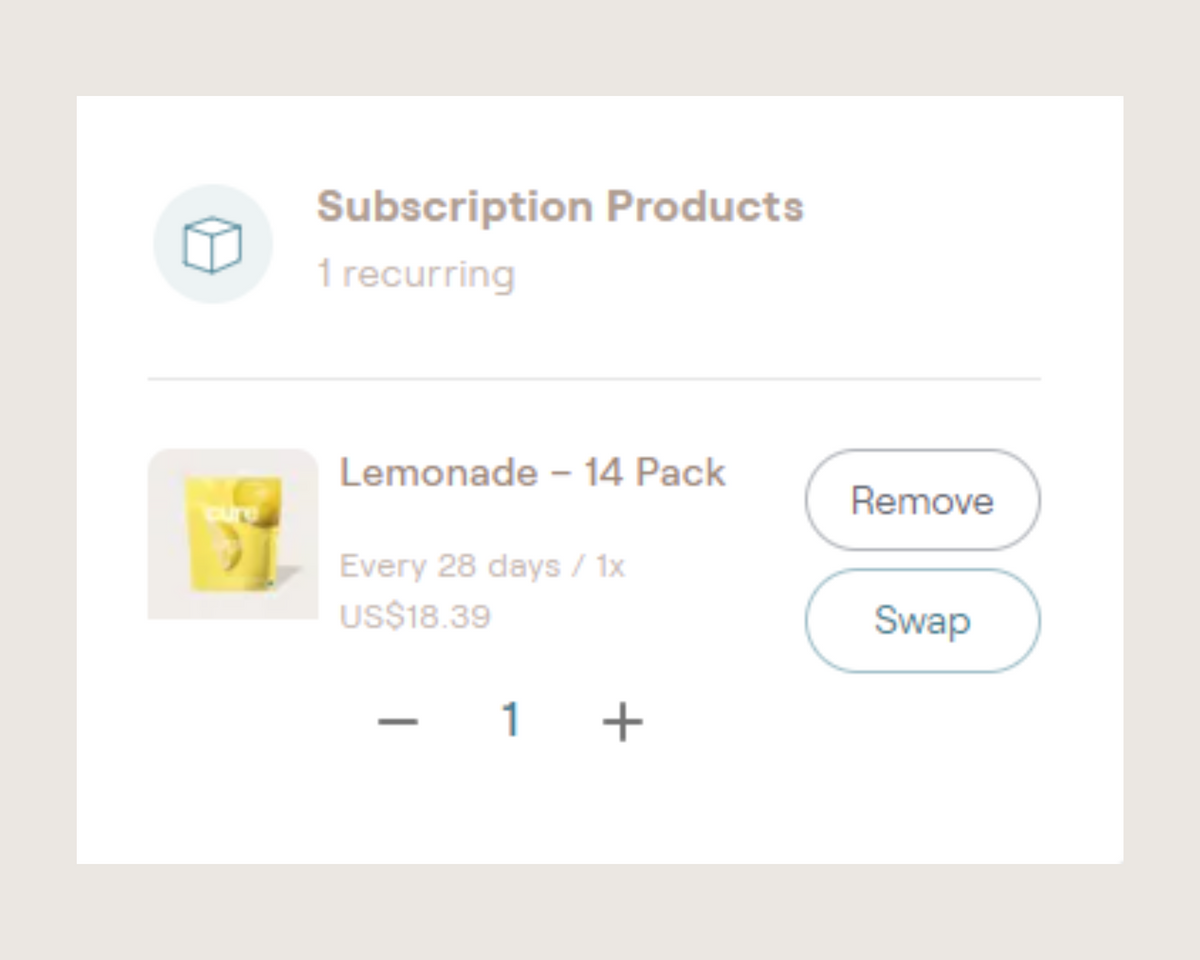The height and width of the screenshot is (960, 1200).
Task: Select the quantity value 1
Action: click(x=511, y=720)
